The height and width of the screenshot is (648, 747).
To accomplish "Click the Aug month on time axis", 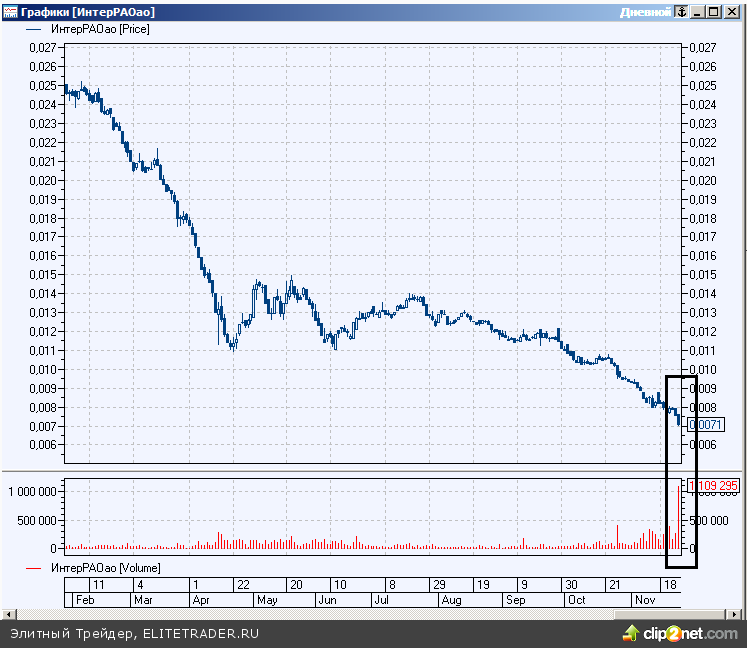I will click(x=451, y=600).
